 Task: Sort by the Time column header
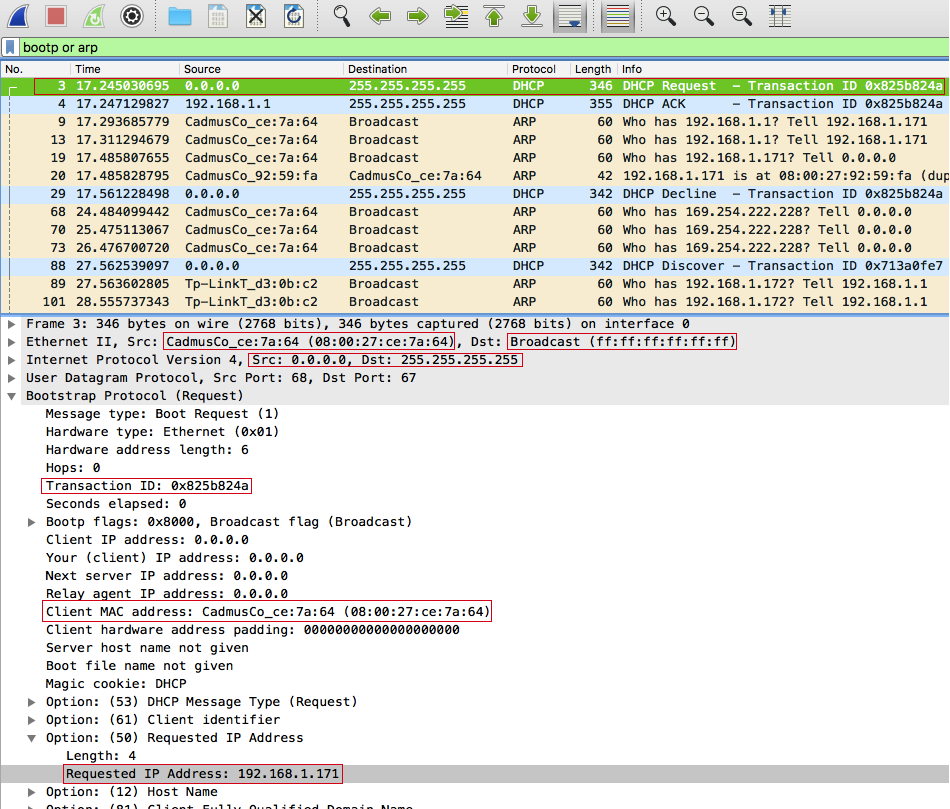pos(125,69)
